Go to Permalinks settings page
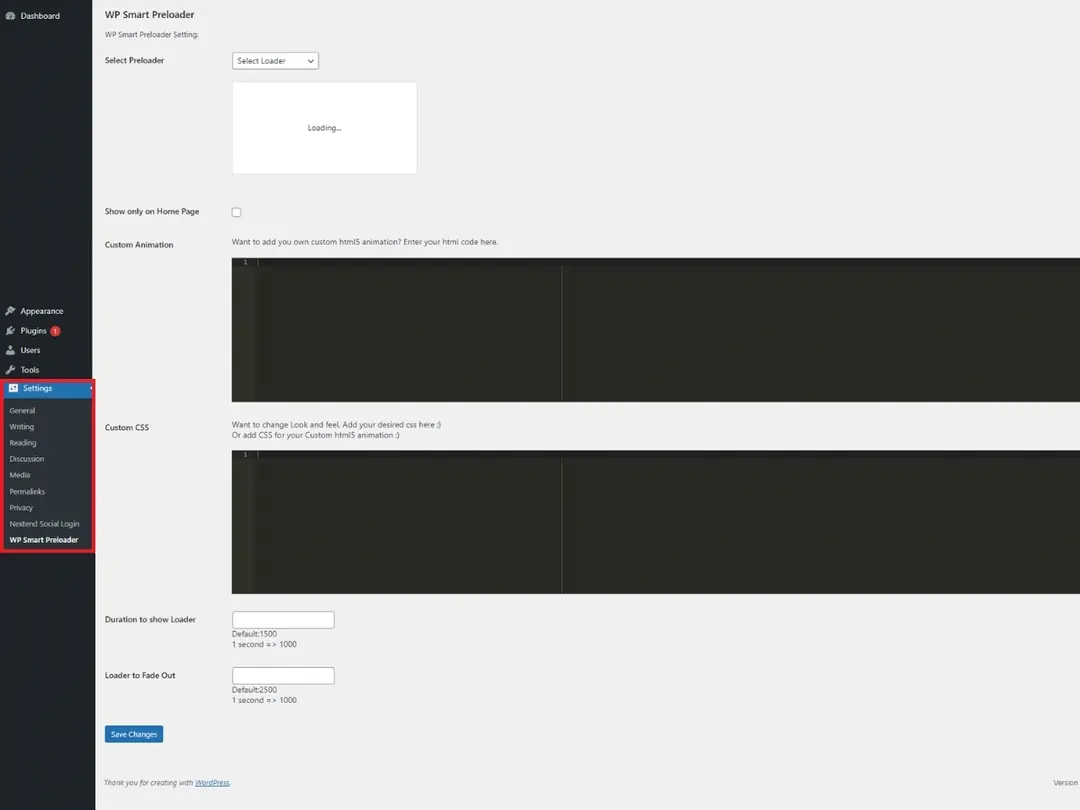Image resolution: width=1080 pixels, height=810 pixels. coord(27,492)
